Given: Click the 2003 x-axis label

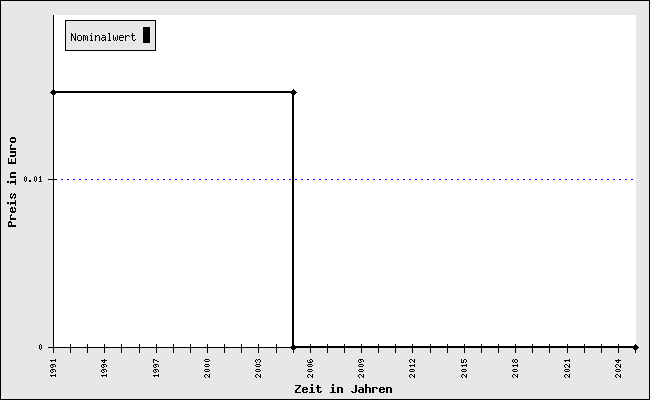Looking at the screenshot, I should (x=259, y=368).
